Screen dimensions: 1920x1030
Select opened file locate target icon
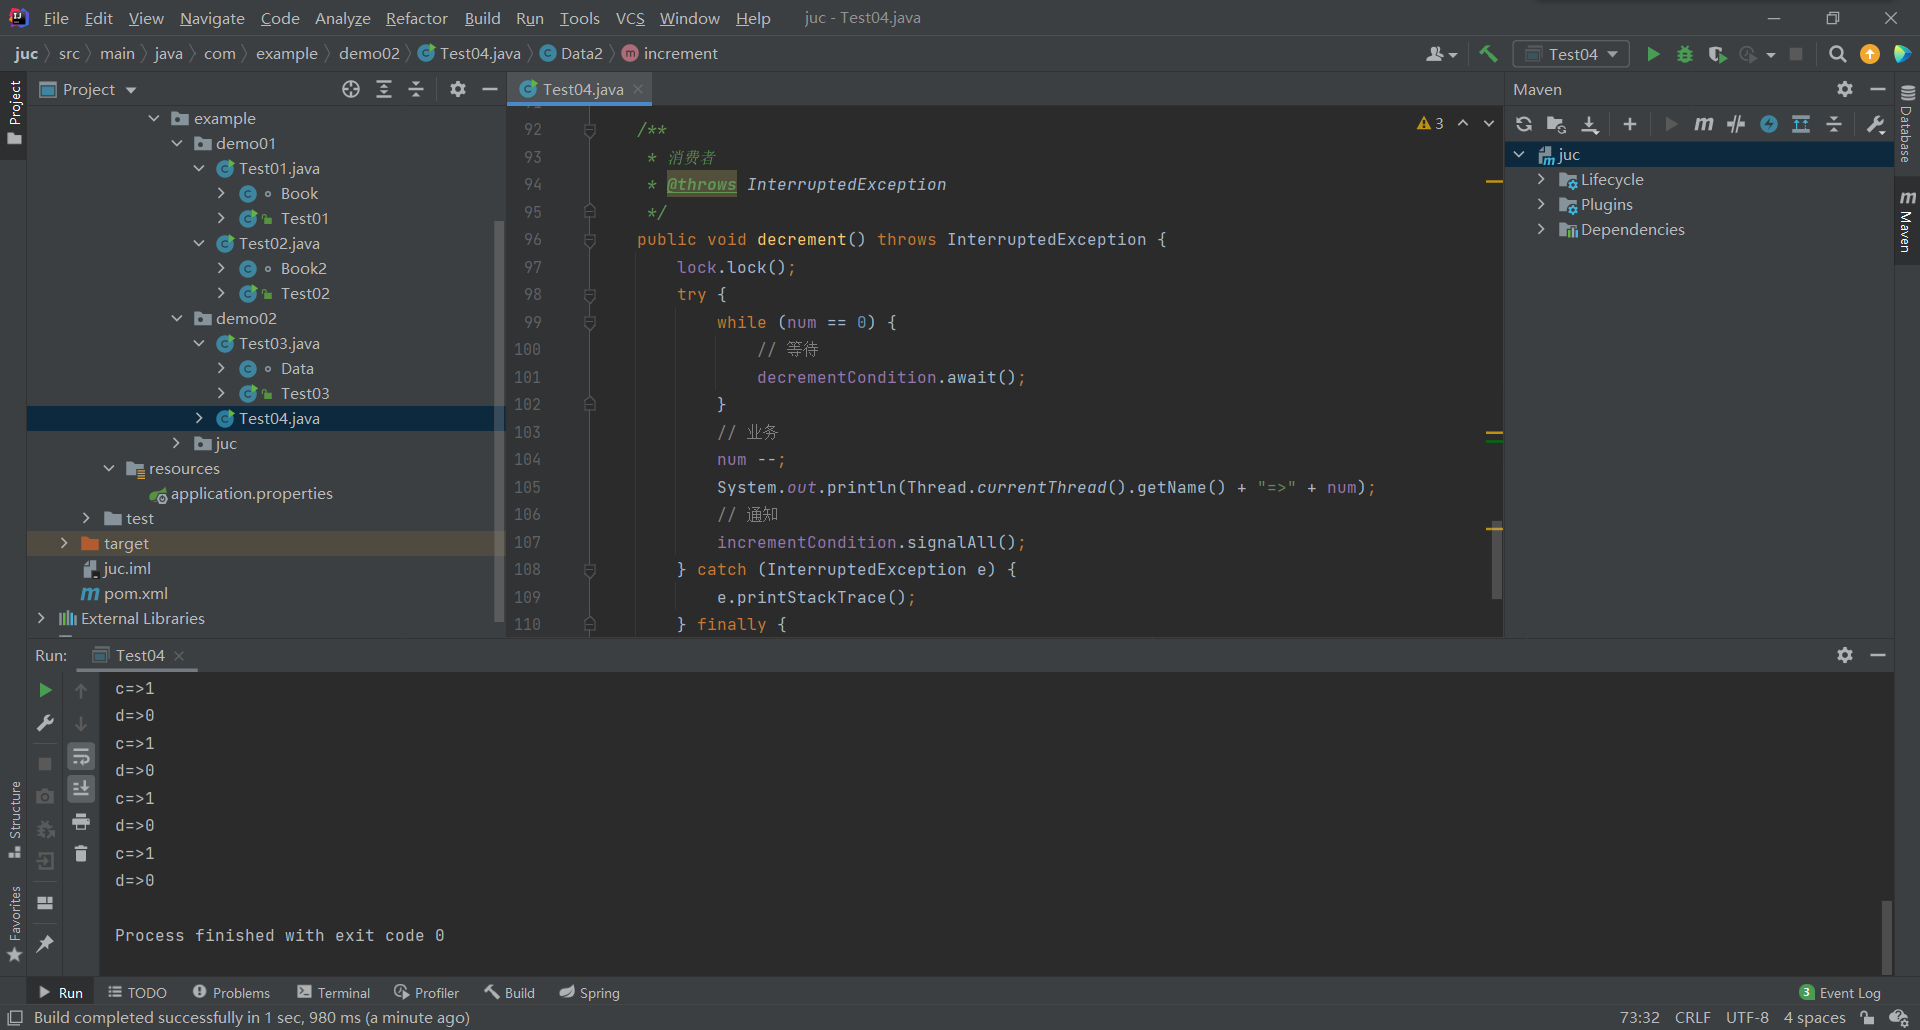click(351, 90)
